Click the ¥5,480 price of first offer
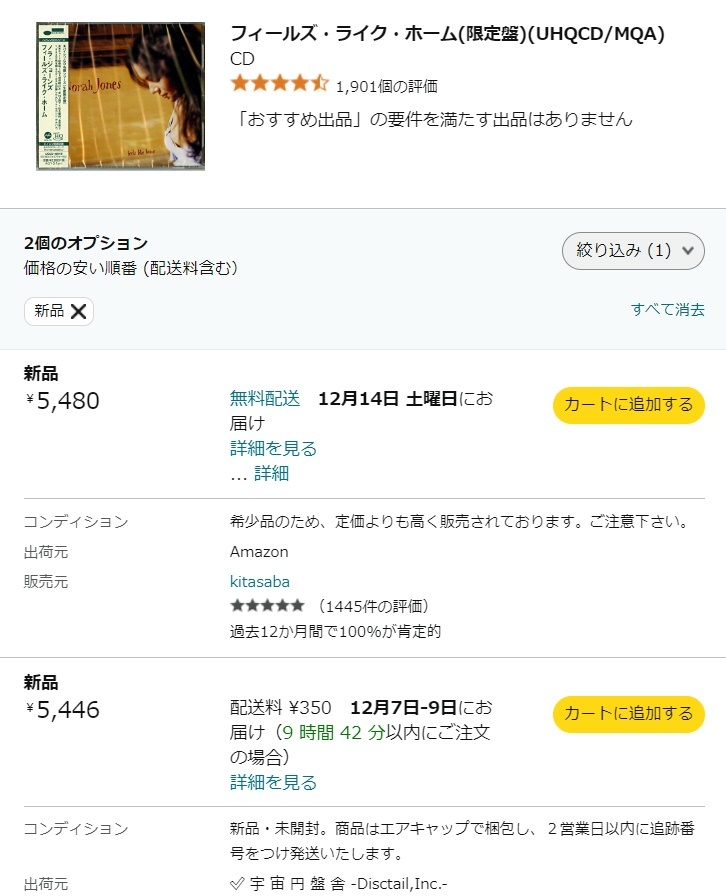The image size is (726, 896). 62,401
